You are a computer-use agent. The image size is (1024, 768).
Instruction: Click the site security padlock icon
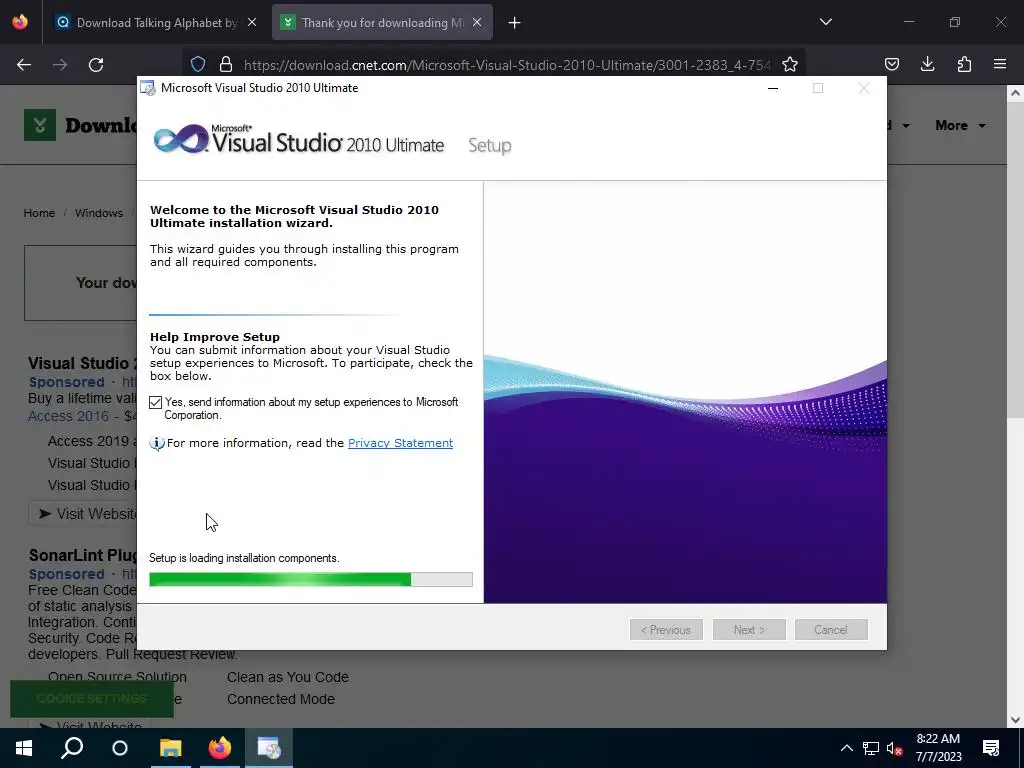click(x=226, y=64)
